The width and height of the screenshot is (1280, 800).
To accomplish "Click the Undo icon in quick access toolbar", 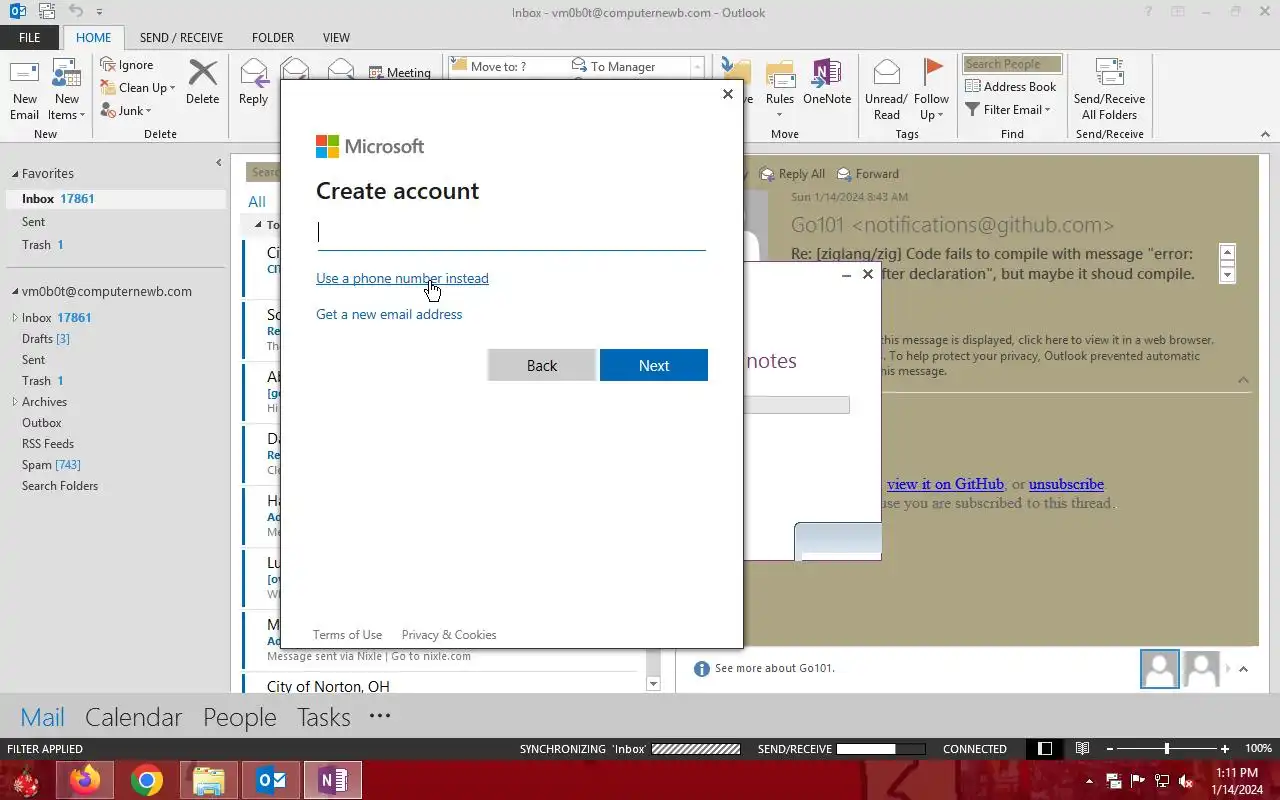I will point(77,12).
